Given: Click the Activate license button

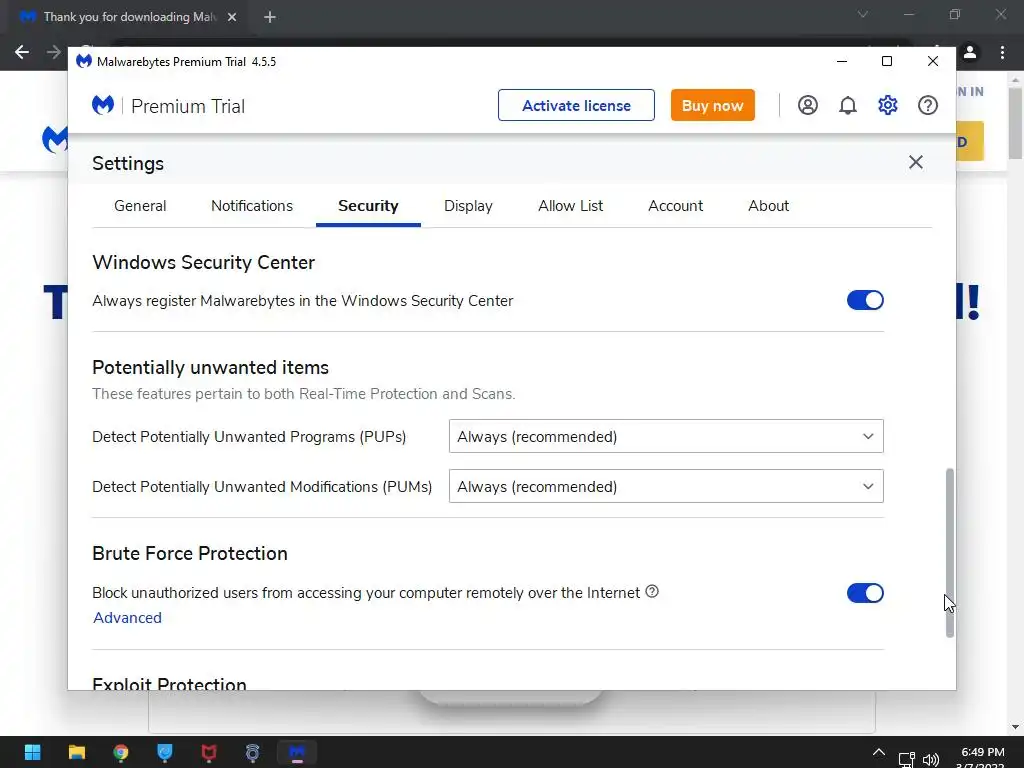Looking at the screenshot, I should [576, 105].
